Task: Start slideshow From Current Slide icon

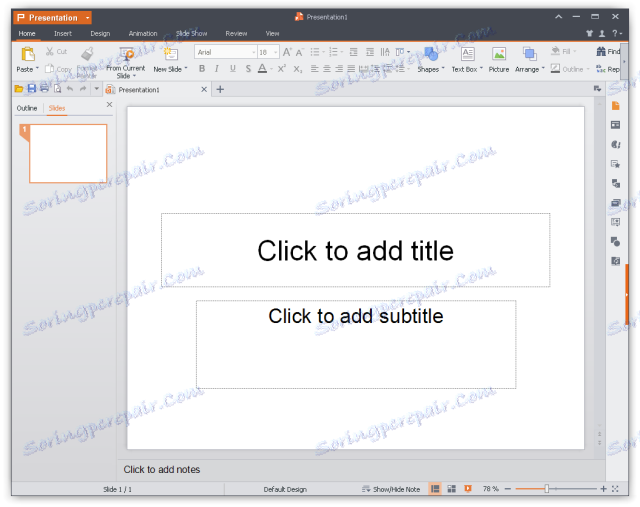Action: [126, 54]
